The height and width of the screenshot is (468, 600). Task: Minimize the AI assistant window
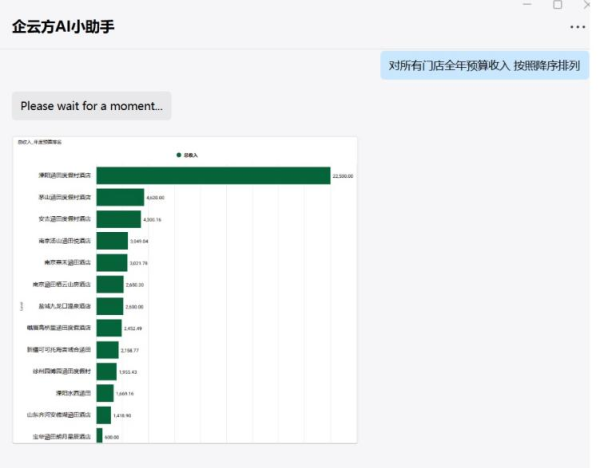[527, 4]
